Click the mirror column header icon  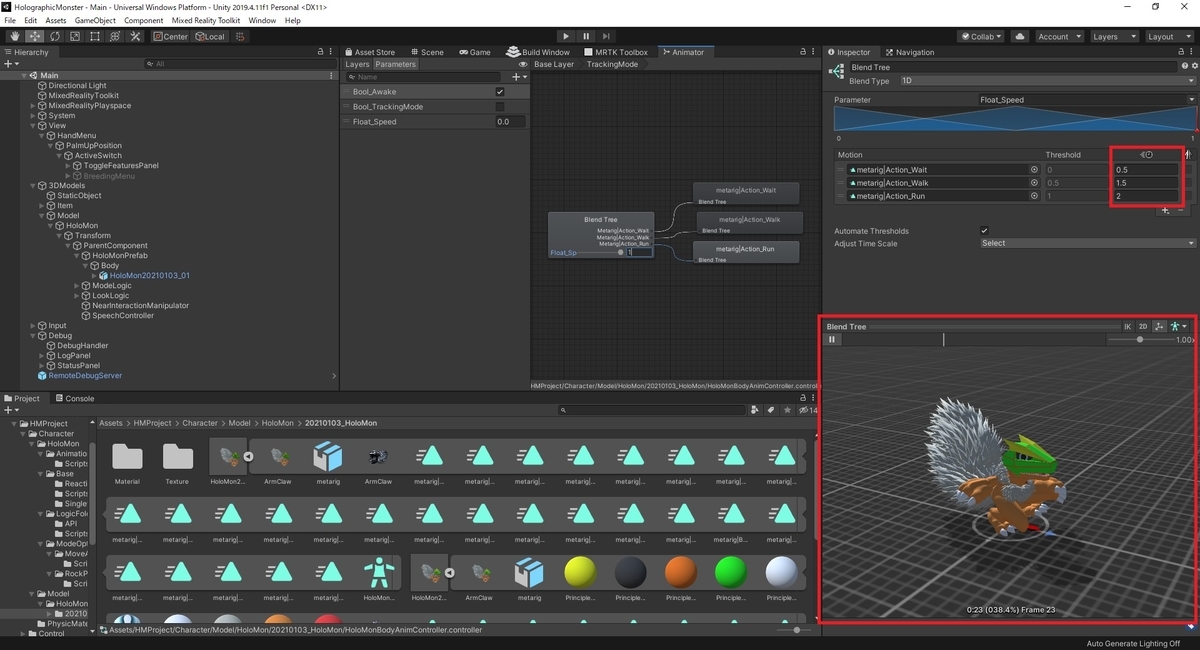coord(1187,155)
